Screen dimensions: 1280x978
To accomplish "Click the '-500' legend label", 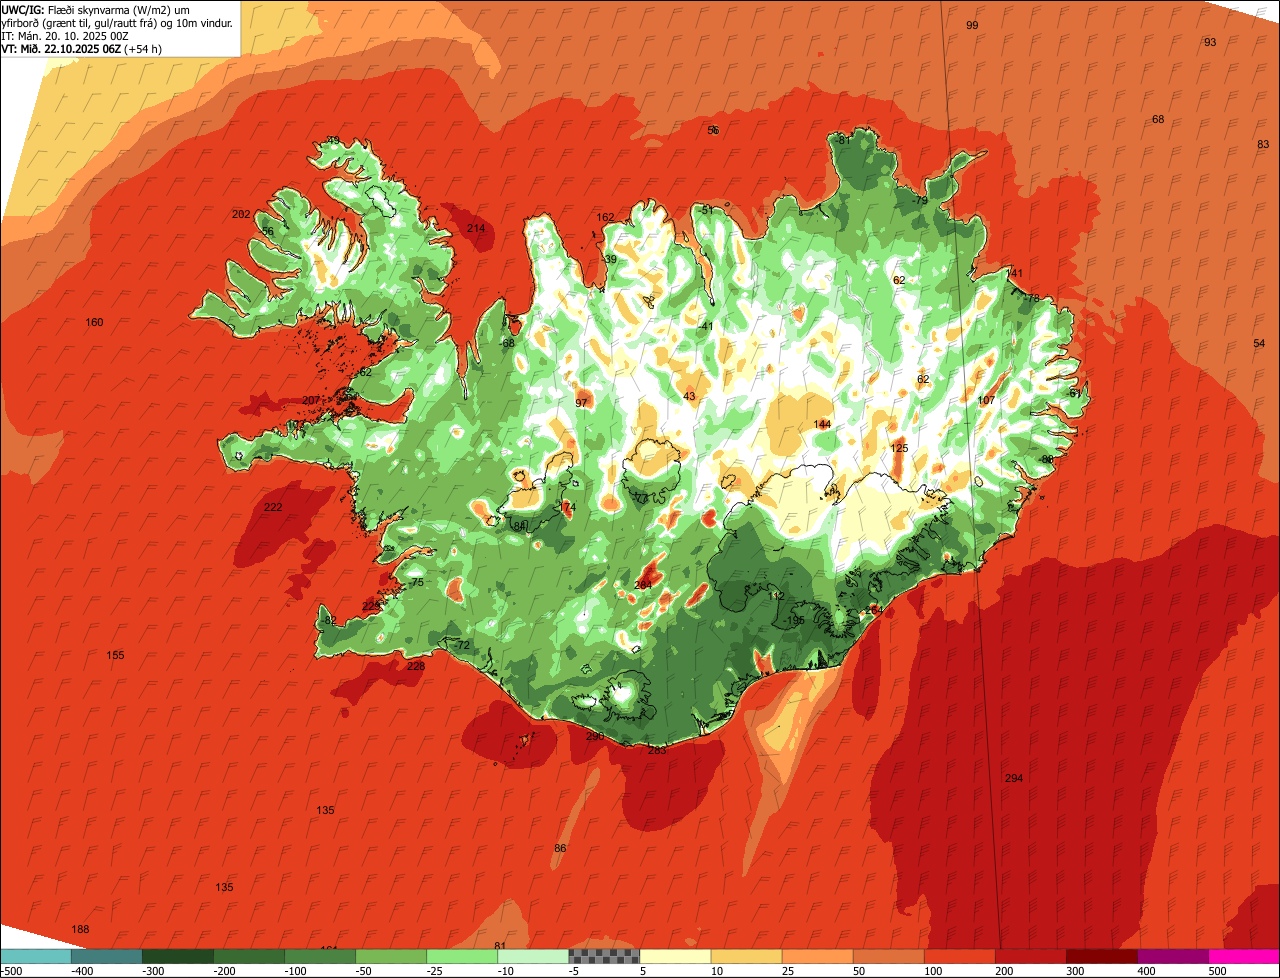I will point(12,971).
